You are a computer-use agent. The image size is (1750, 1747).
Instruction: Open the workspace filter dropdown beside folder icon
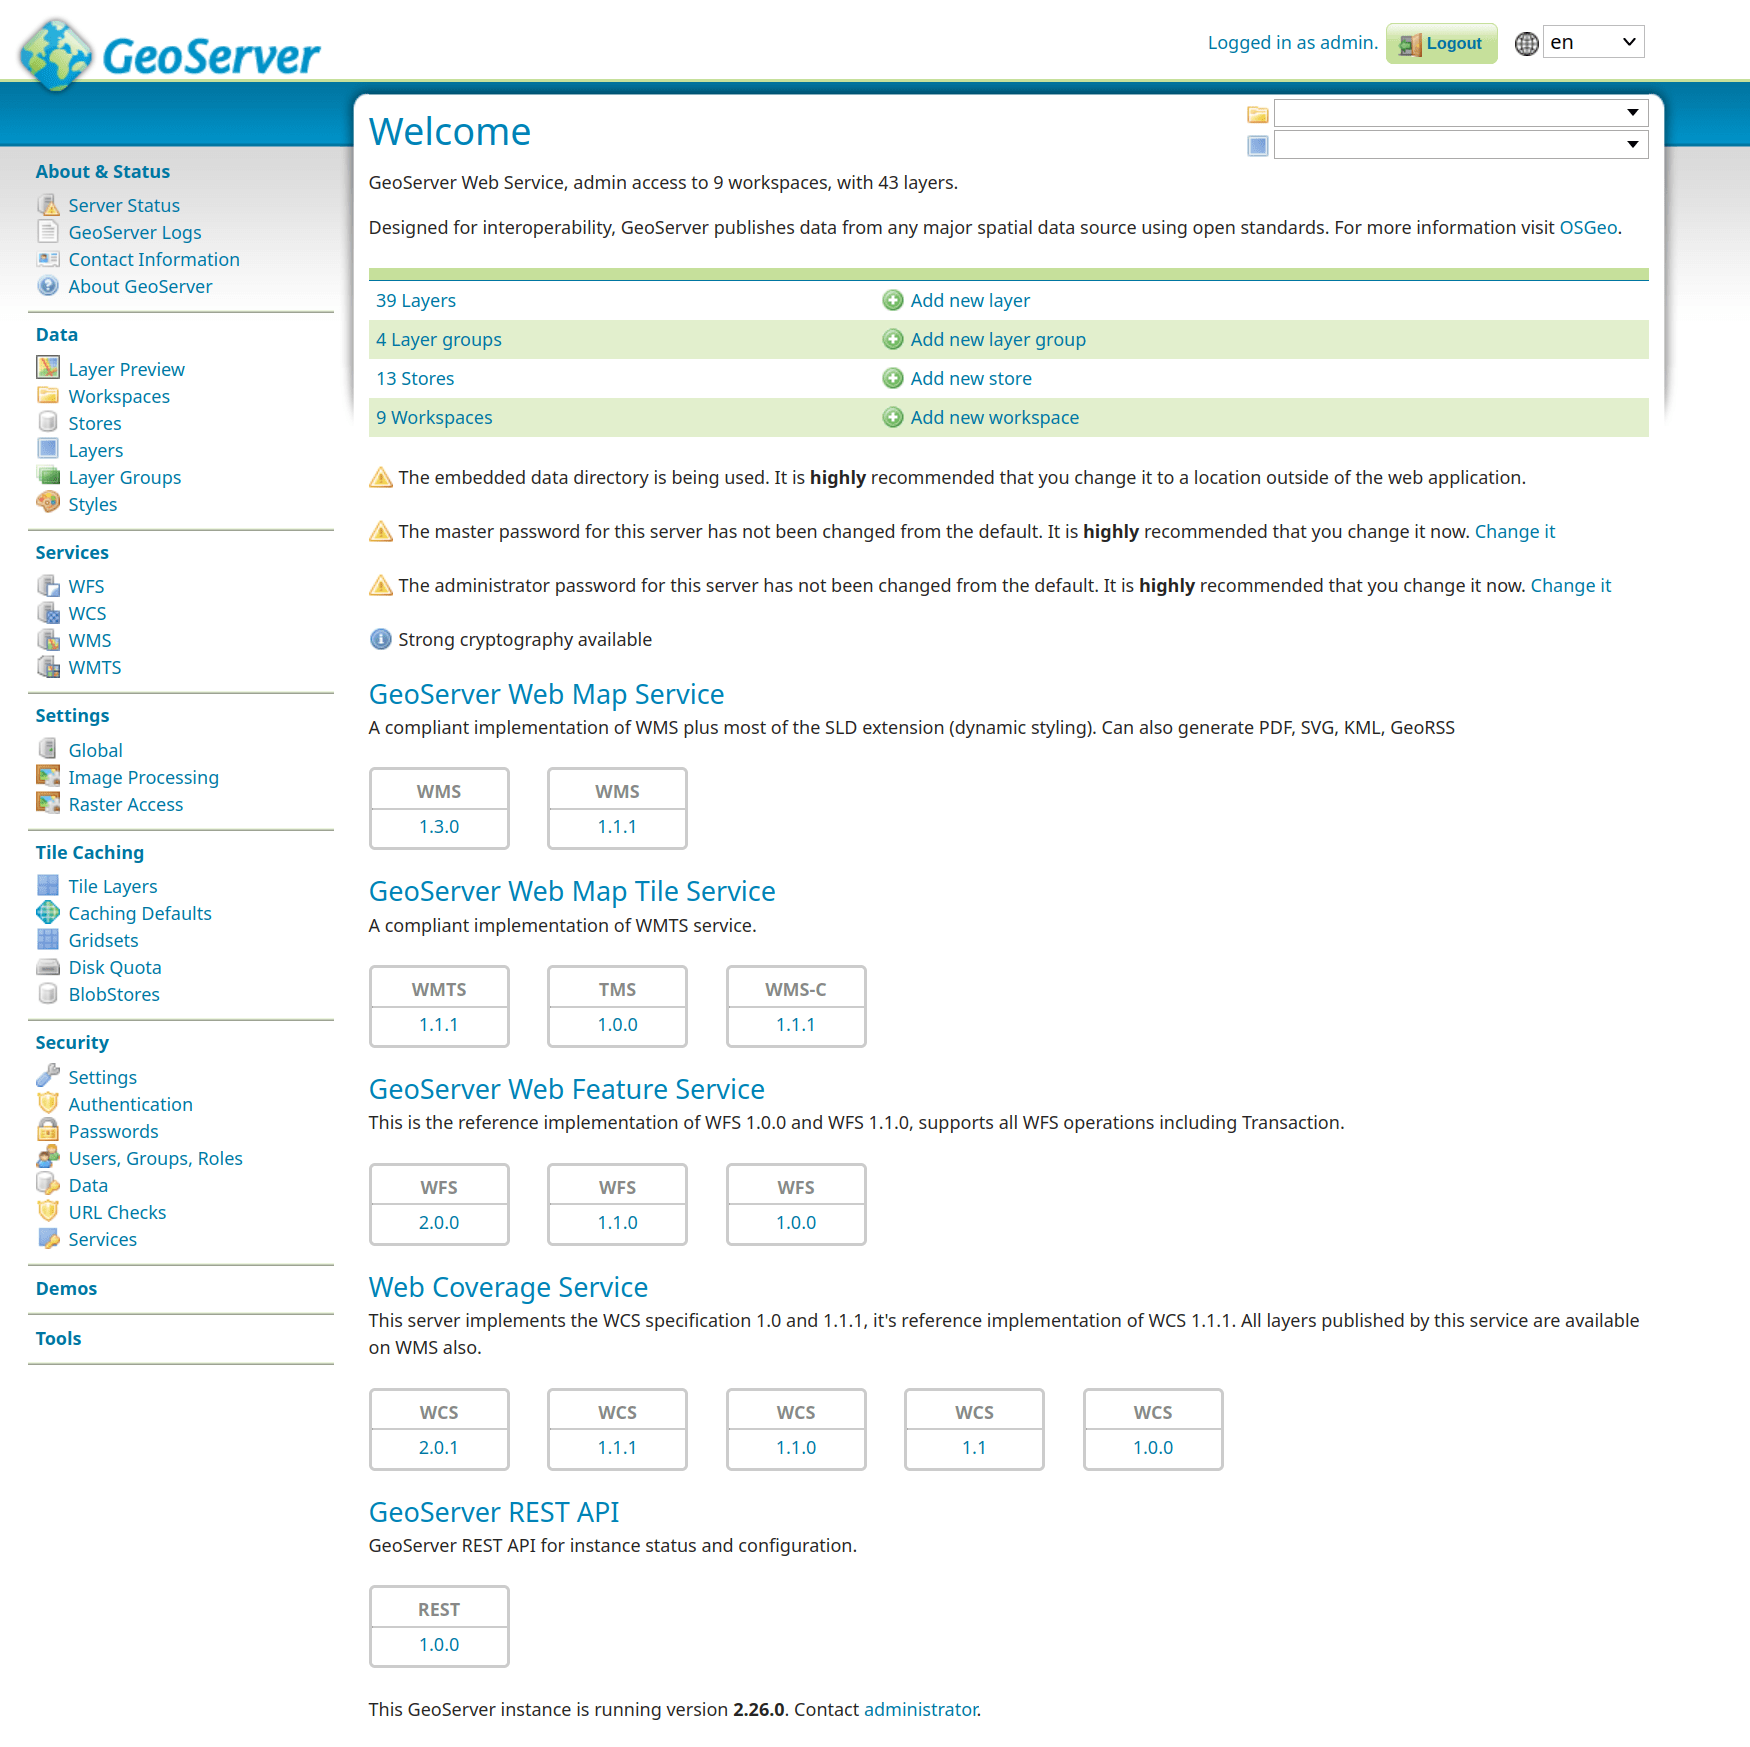click(x=1461, y=112)
